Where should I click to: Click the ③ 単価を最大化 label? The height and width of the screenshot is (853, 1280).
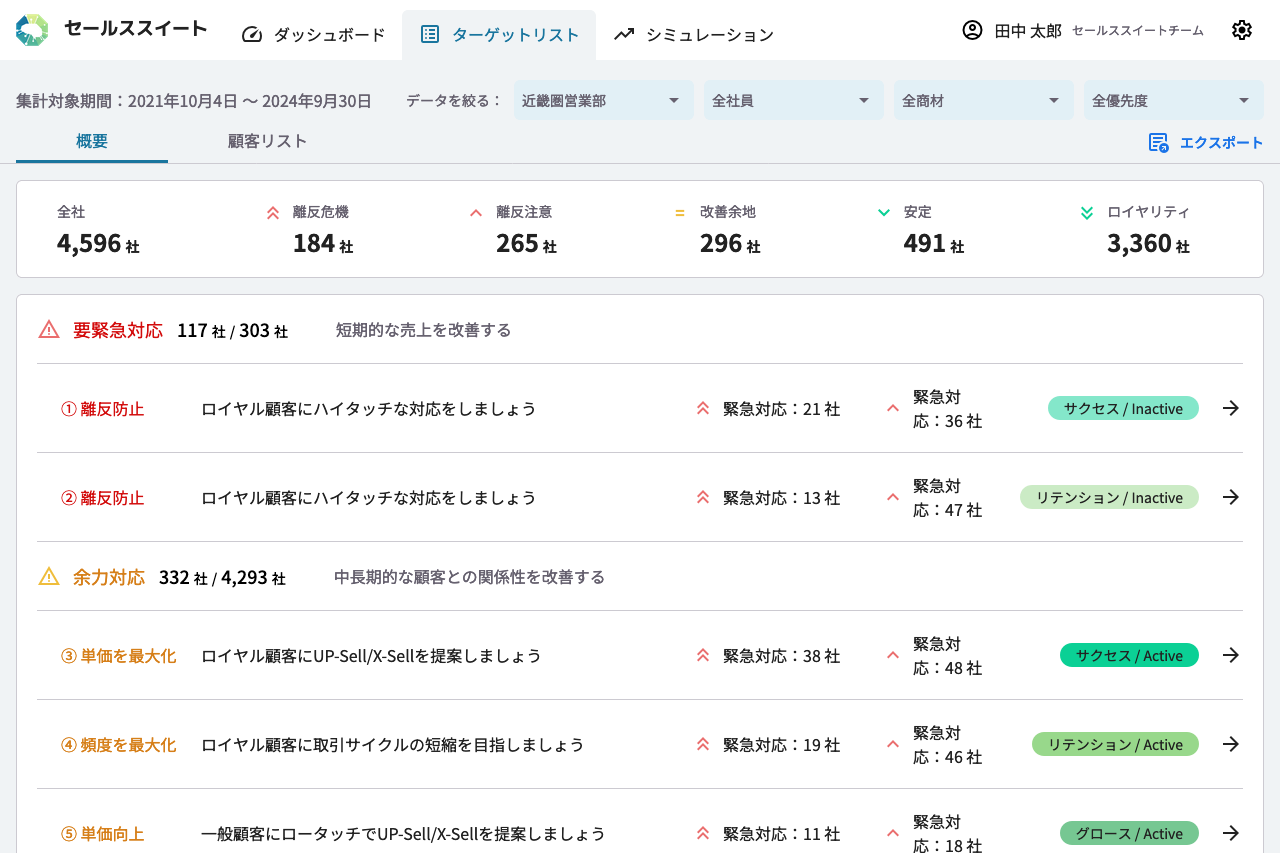tap(119, 656)
